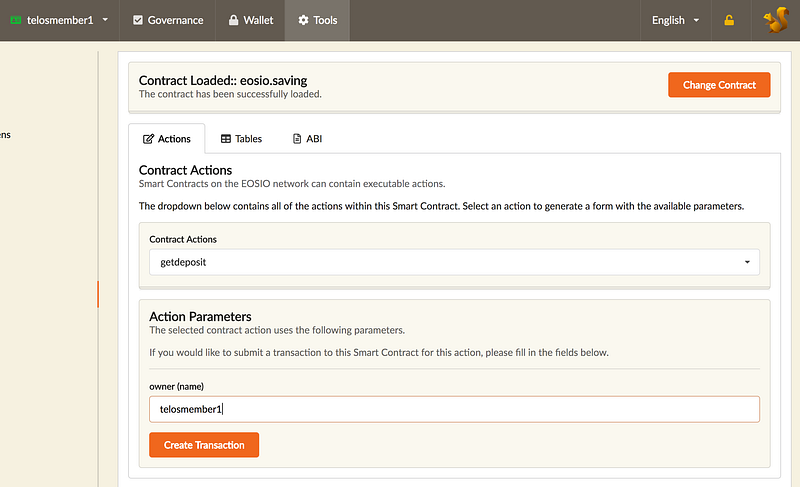The width and height of the screenshot is (800, 487).
Task: Click the caret arrow of Contract Actions dropdown
Action: (x=747, y=262)
